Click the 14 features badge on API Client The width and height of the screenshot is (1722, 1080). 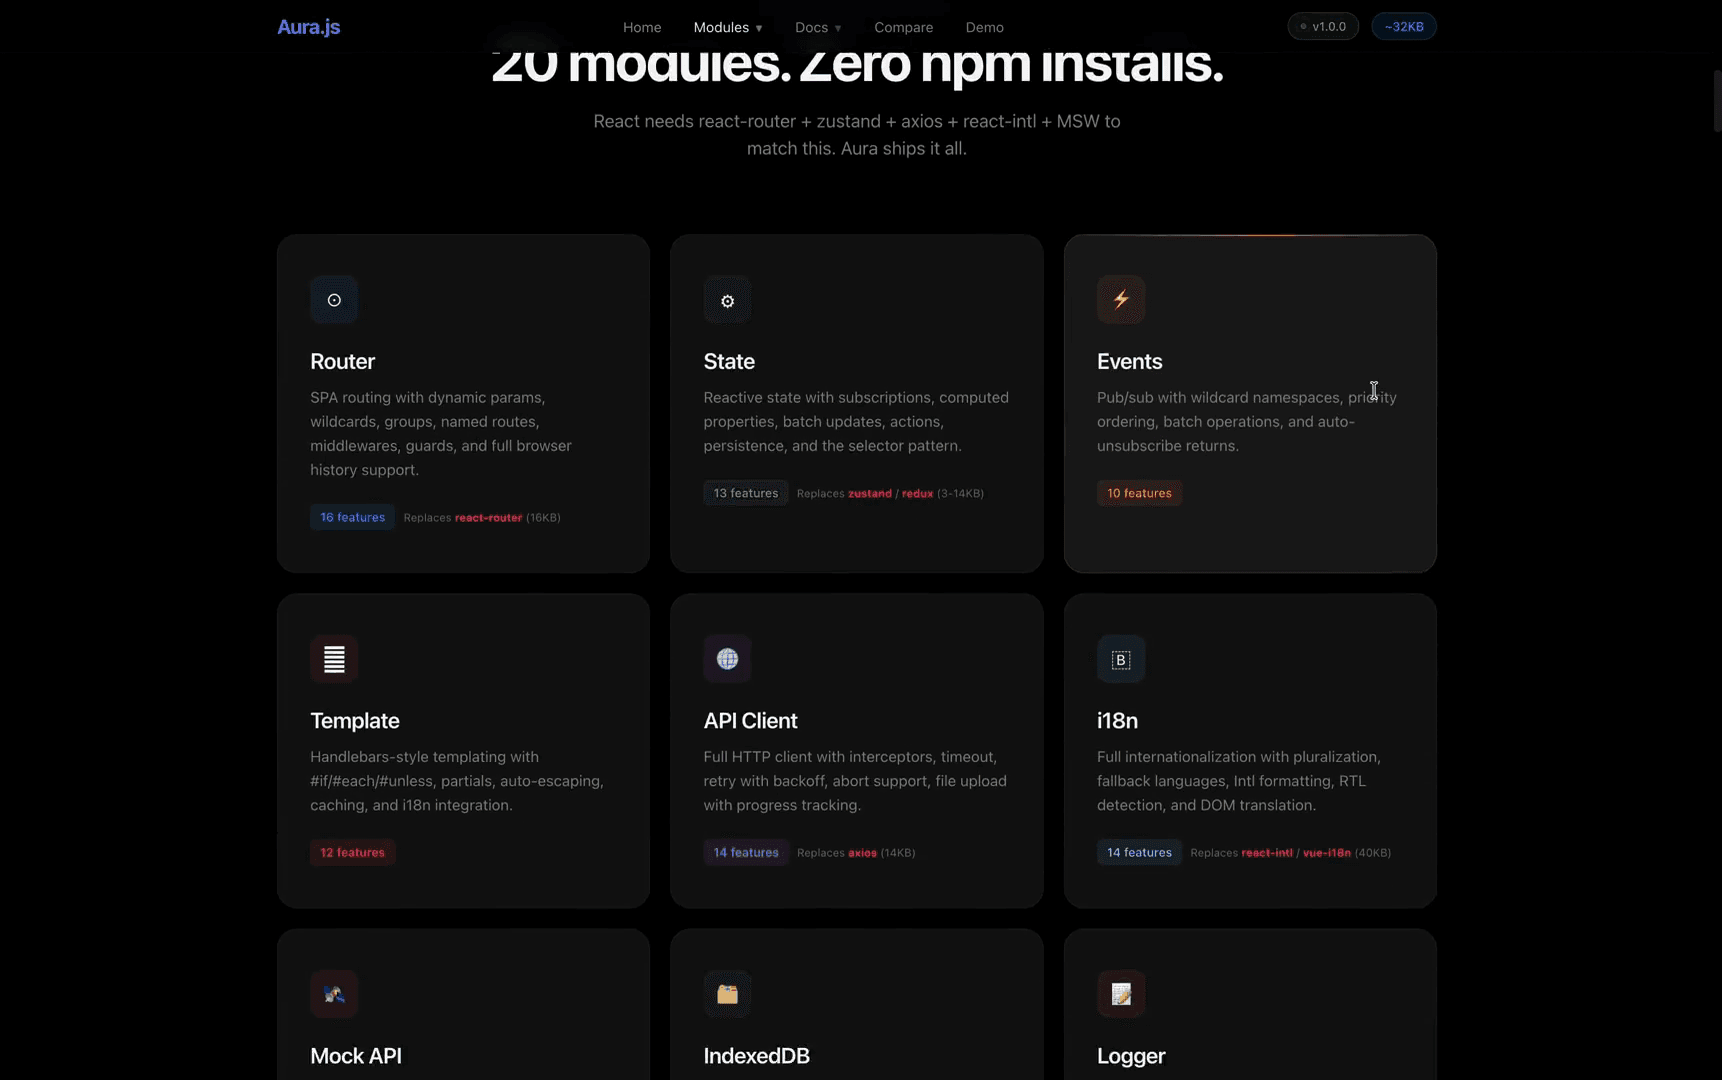(745, 852)
